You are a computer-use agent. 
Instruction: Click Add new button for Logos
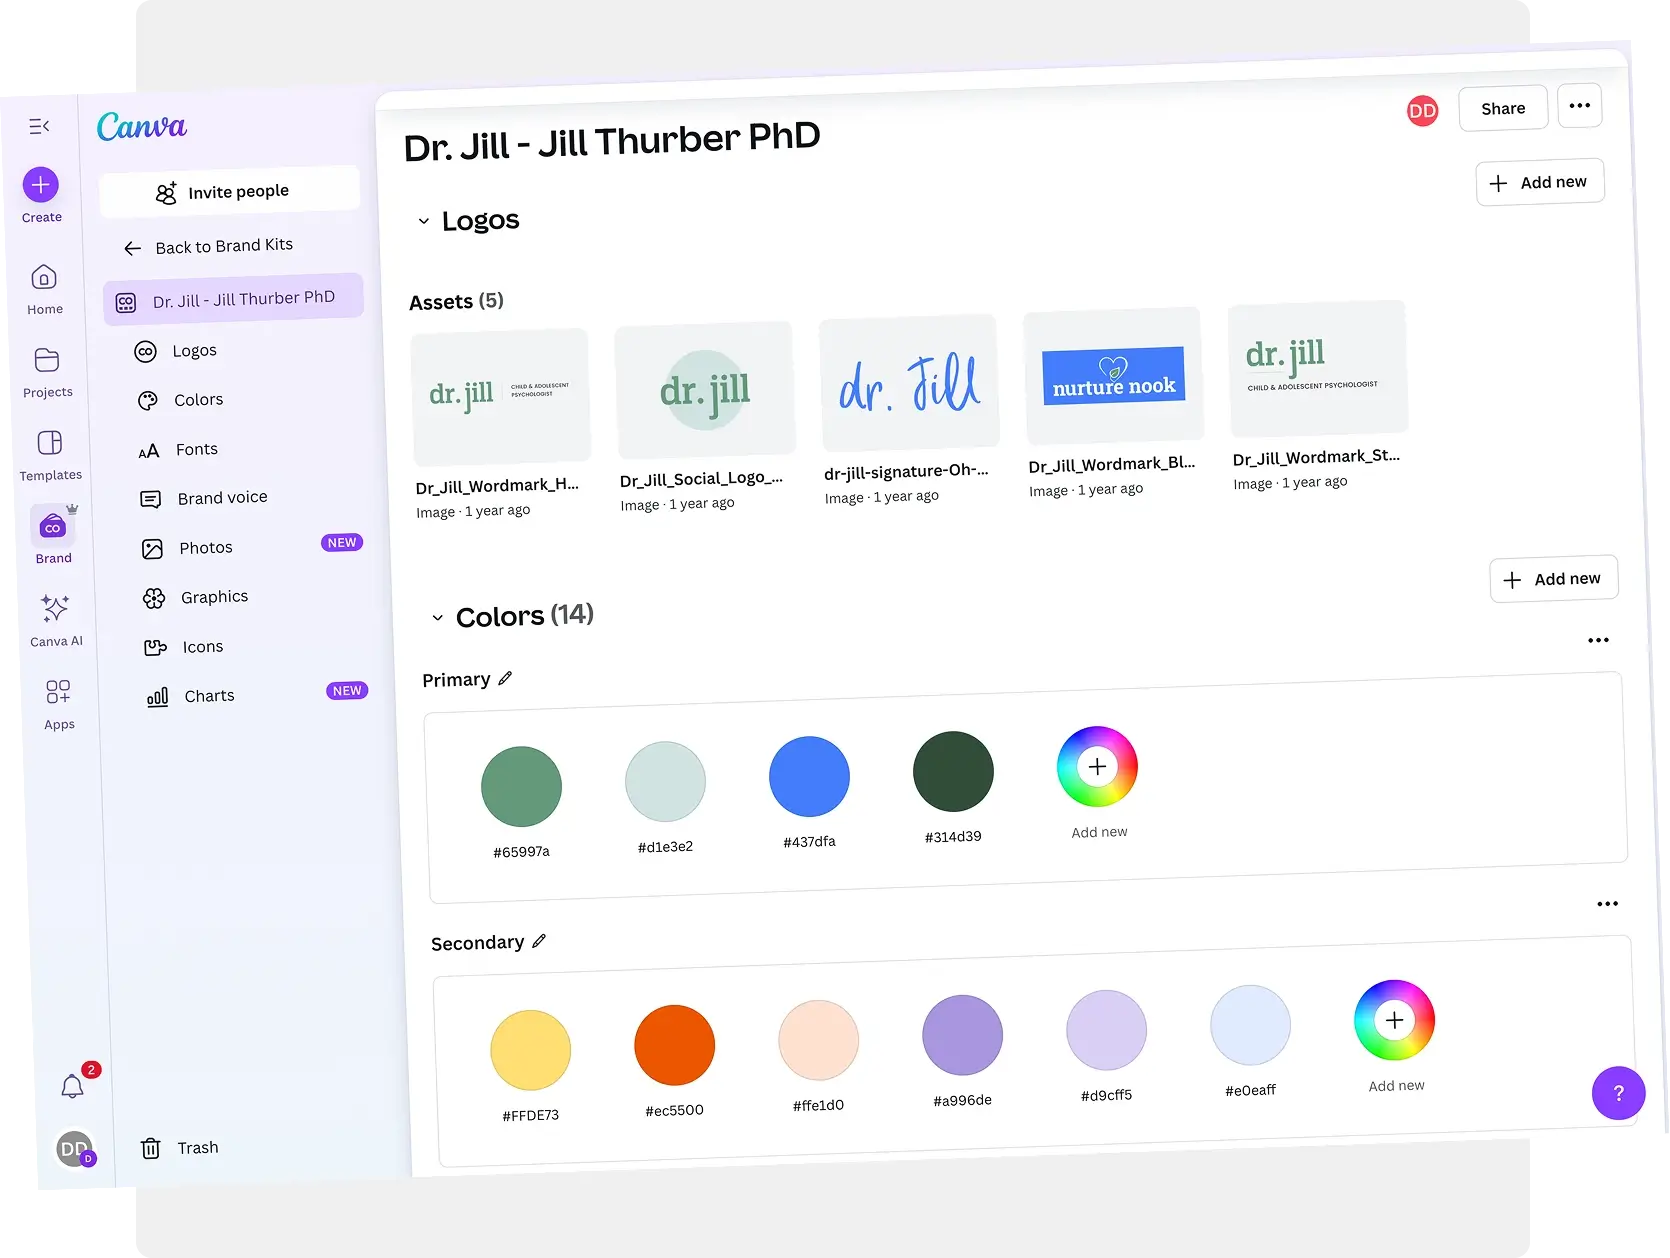(x=1540, y=182)
